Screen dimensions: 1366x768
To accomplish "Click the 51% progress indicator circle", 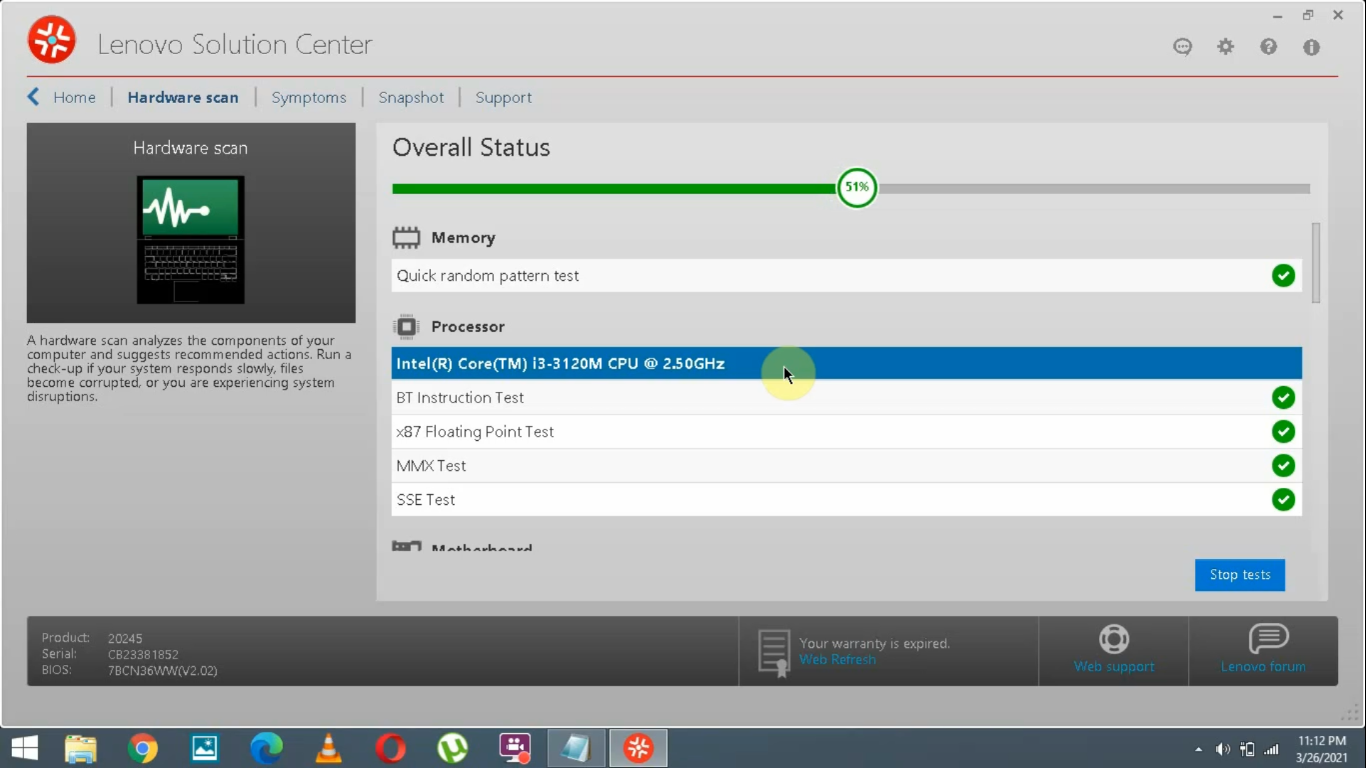I will click(x=857, y=187).
